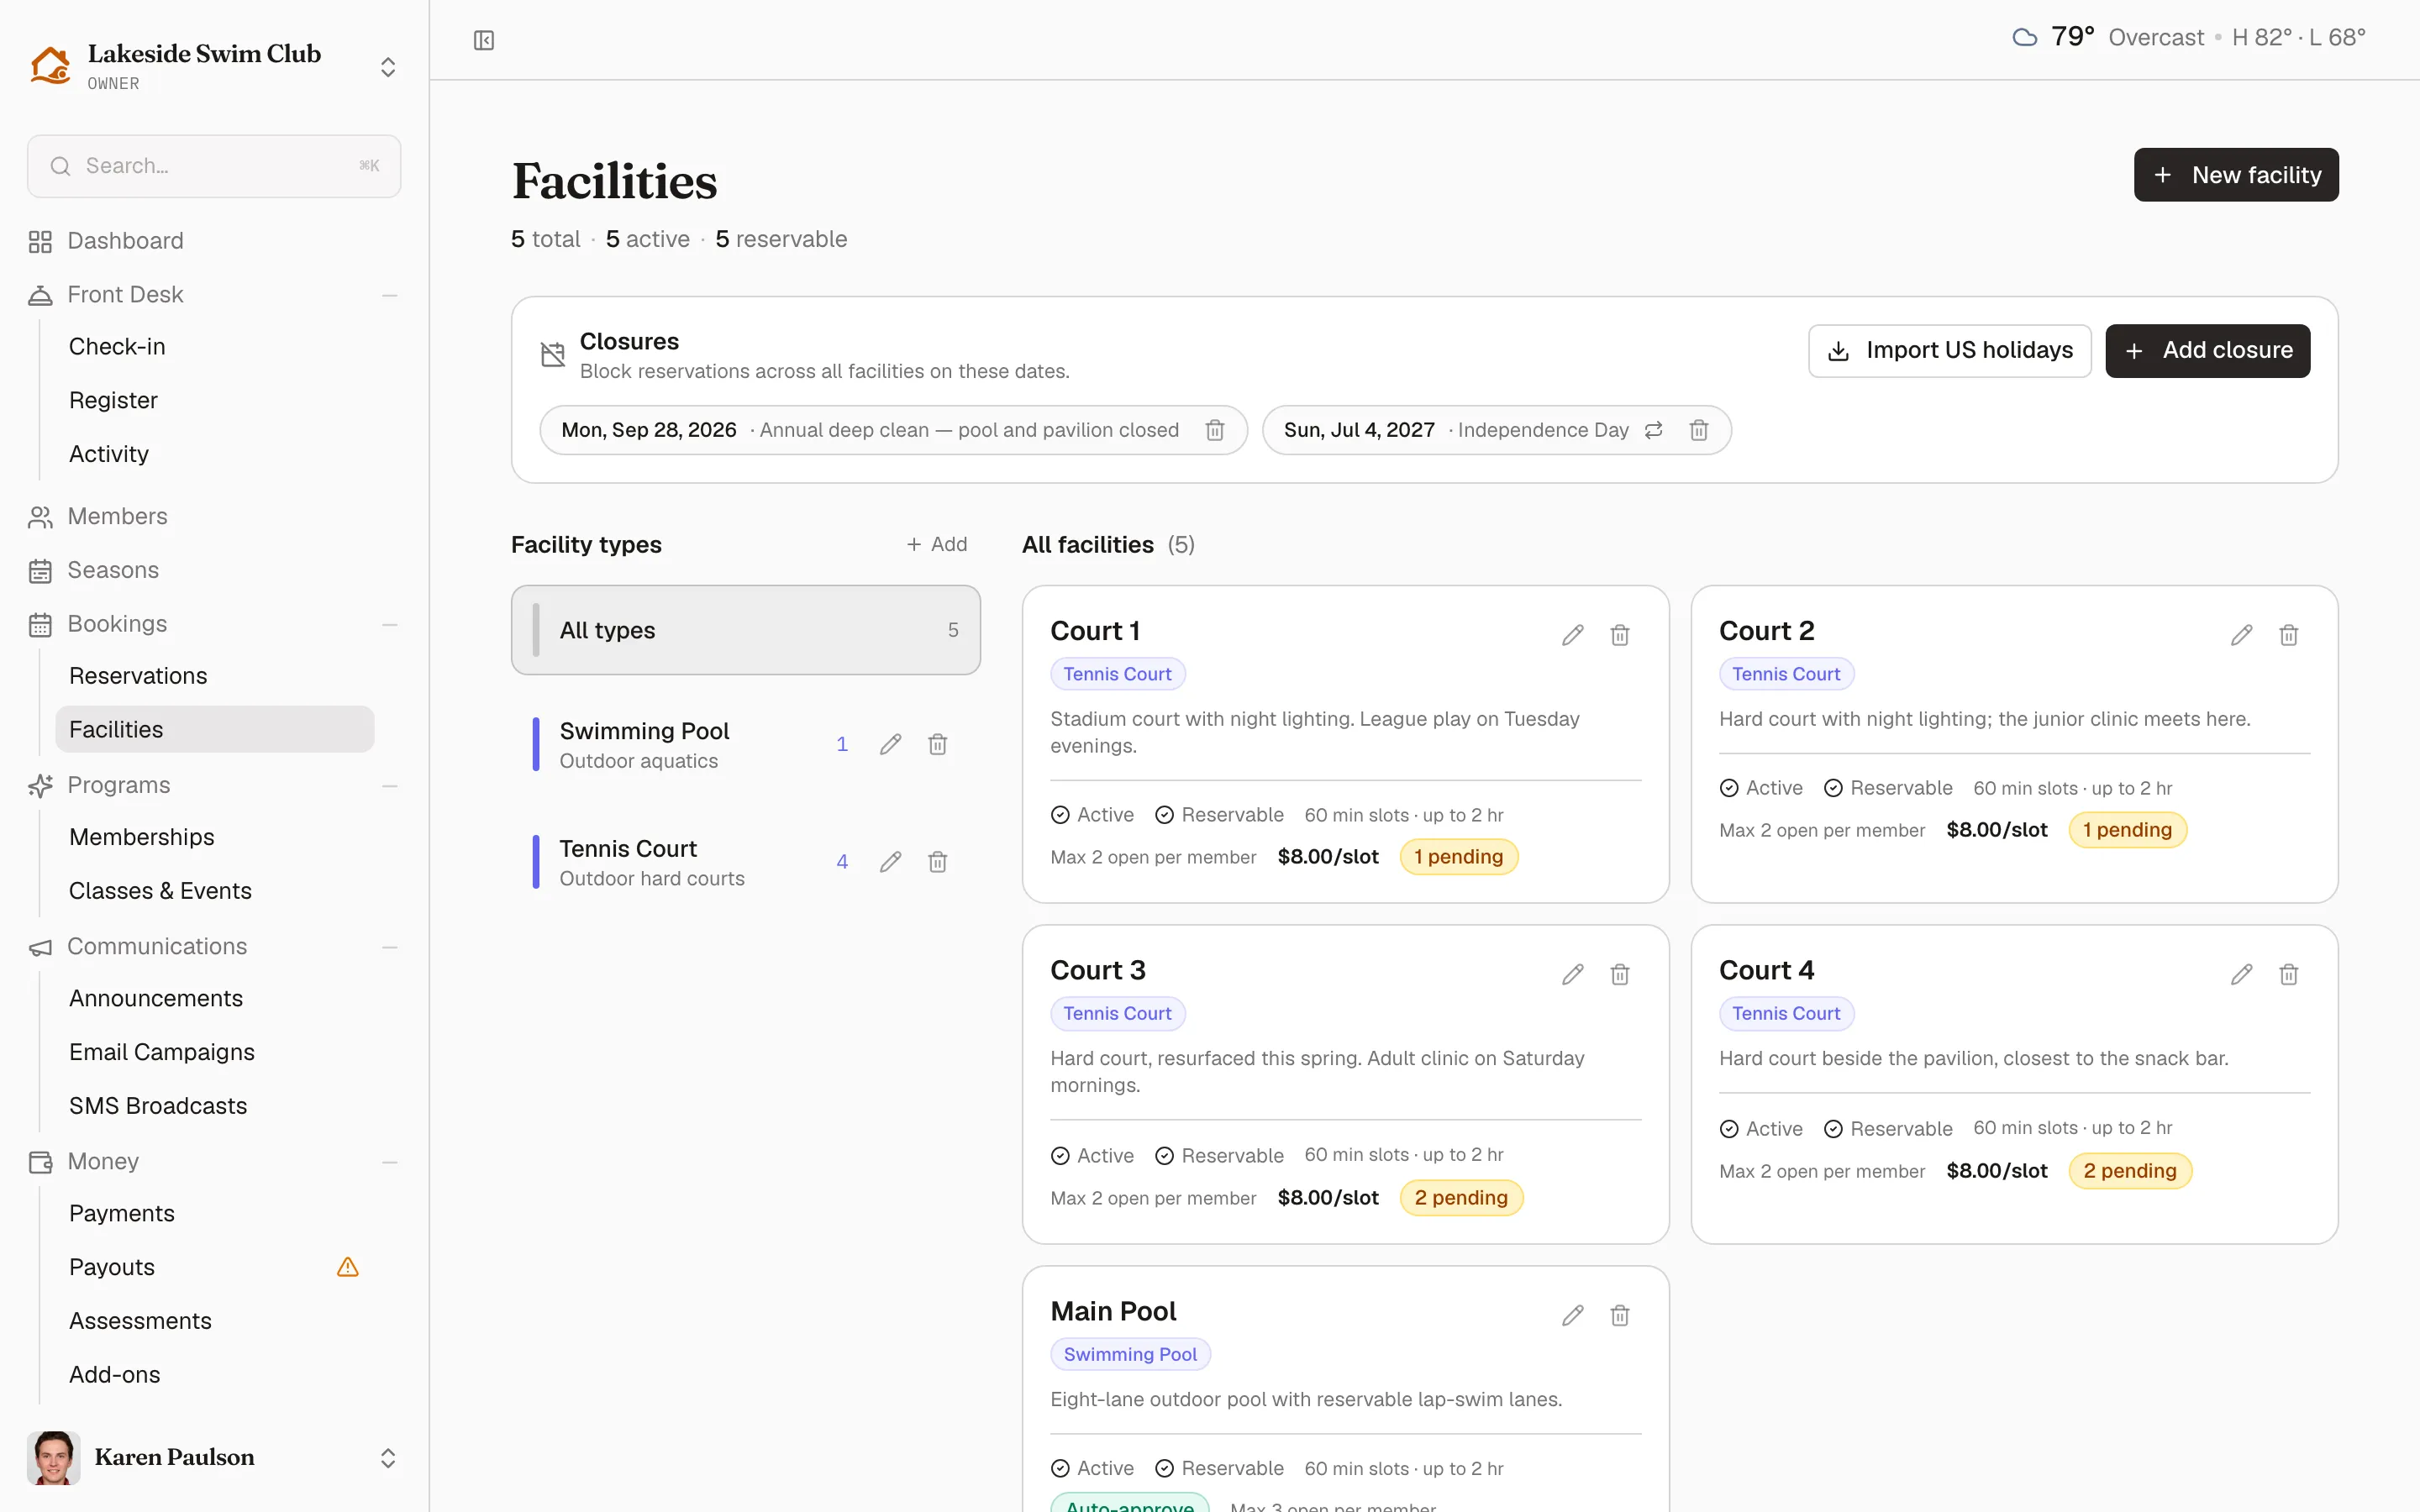Delete the Swimming Pool facility type
This screenshot has width=2420, height=1512.
point(938,744)
